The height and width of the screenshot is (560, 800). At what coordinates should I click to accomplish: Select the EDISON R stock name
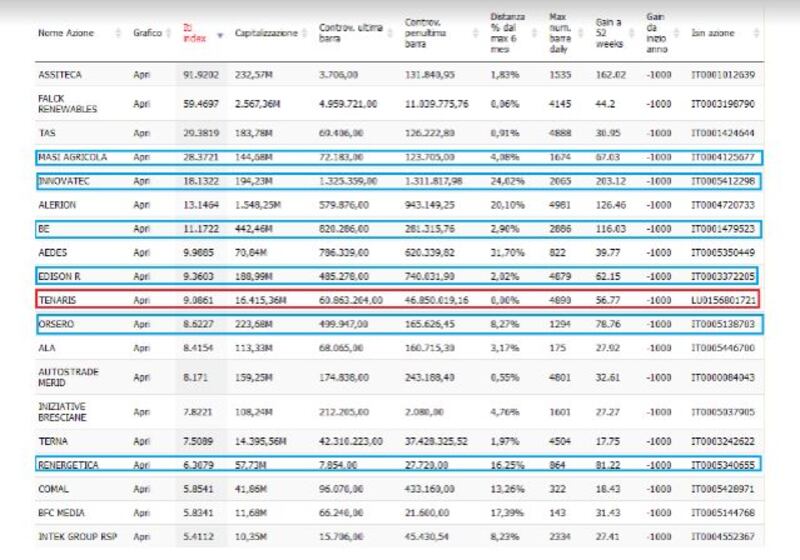(x=59, y=276)
